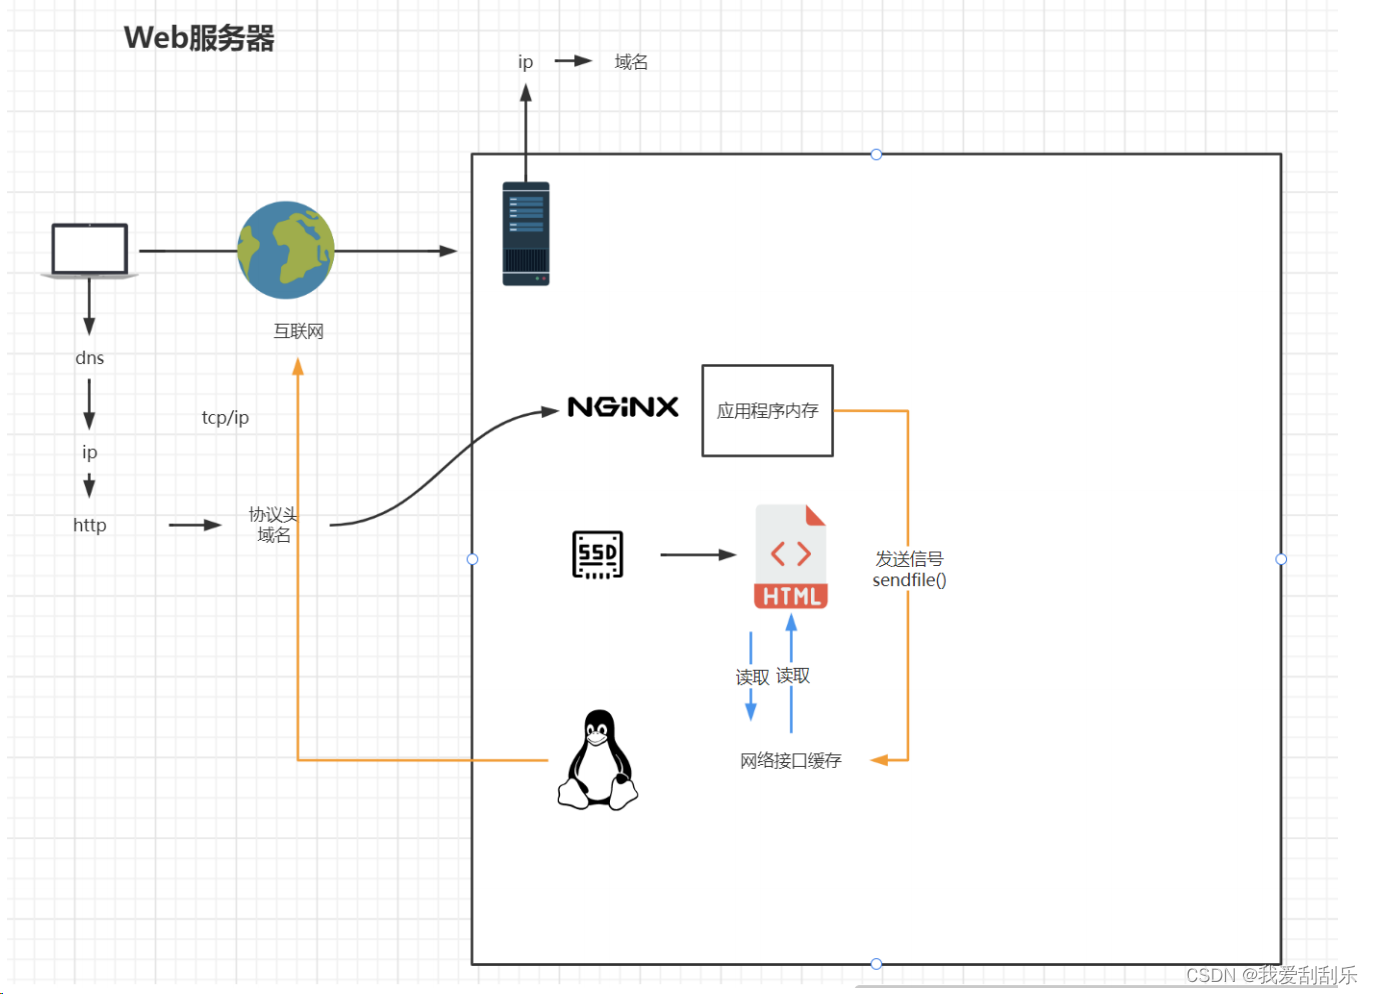Select the laptop client icon
This screenshot has height=994, width=1373.
[88, 250]
